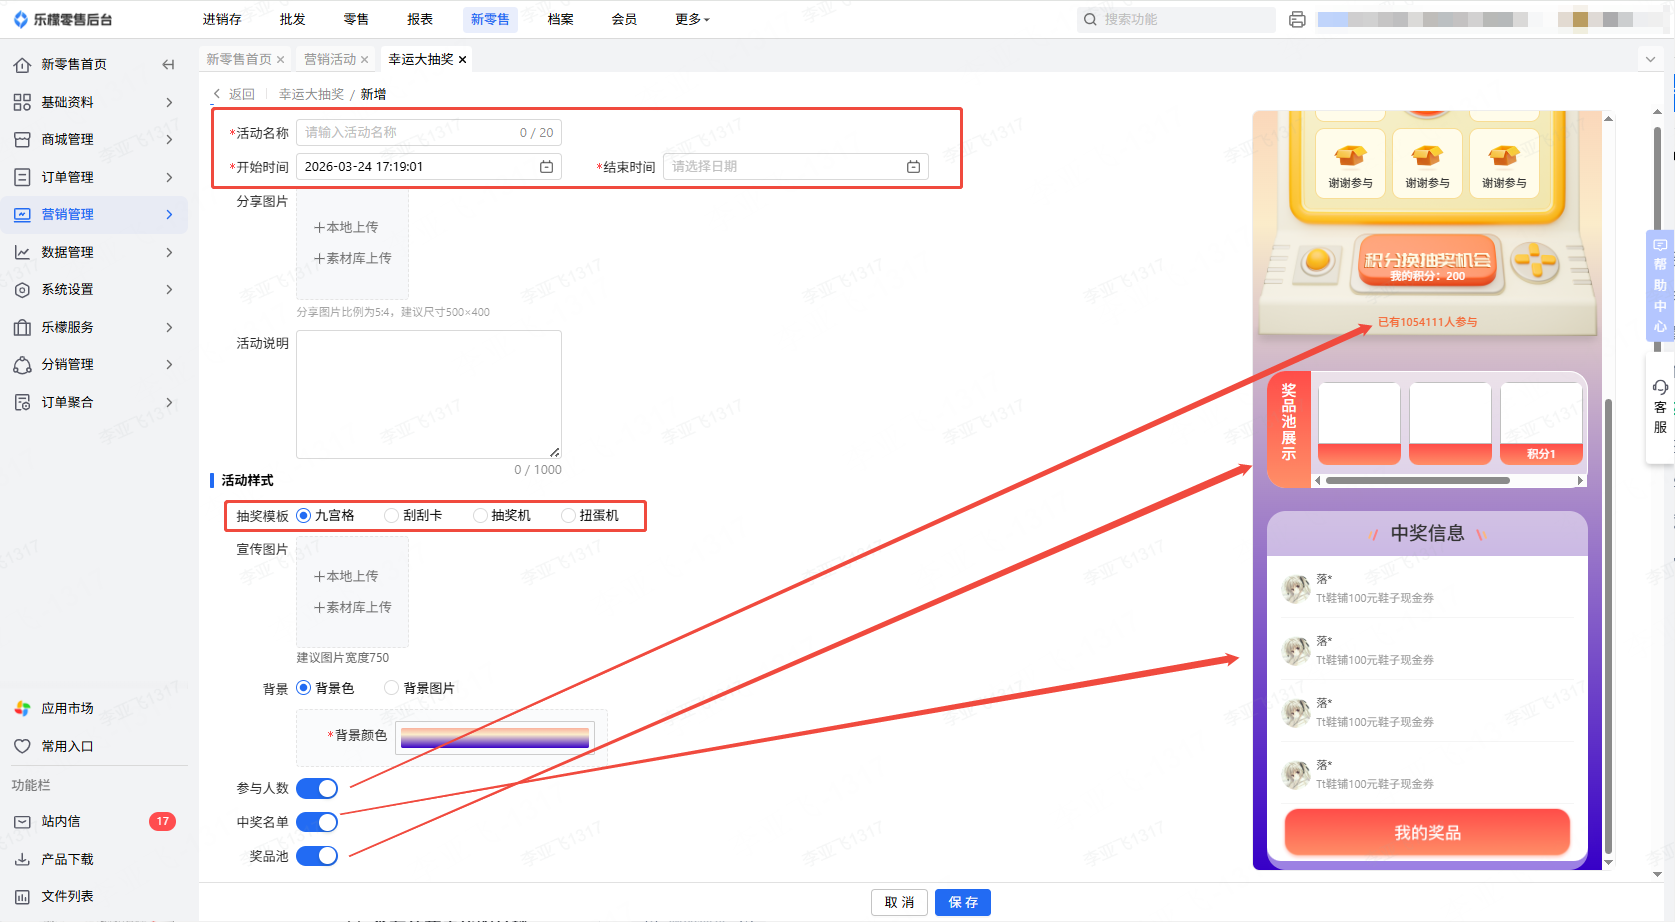1675x922 pixels.
Task: Open the 零售 top menu
Action: click(356, 19)
